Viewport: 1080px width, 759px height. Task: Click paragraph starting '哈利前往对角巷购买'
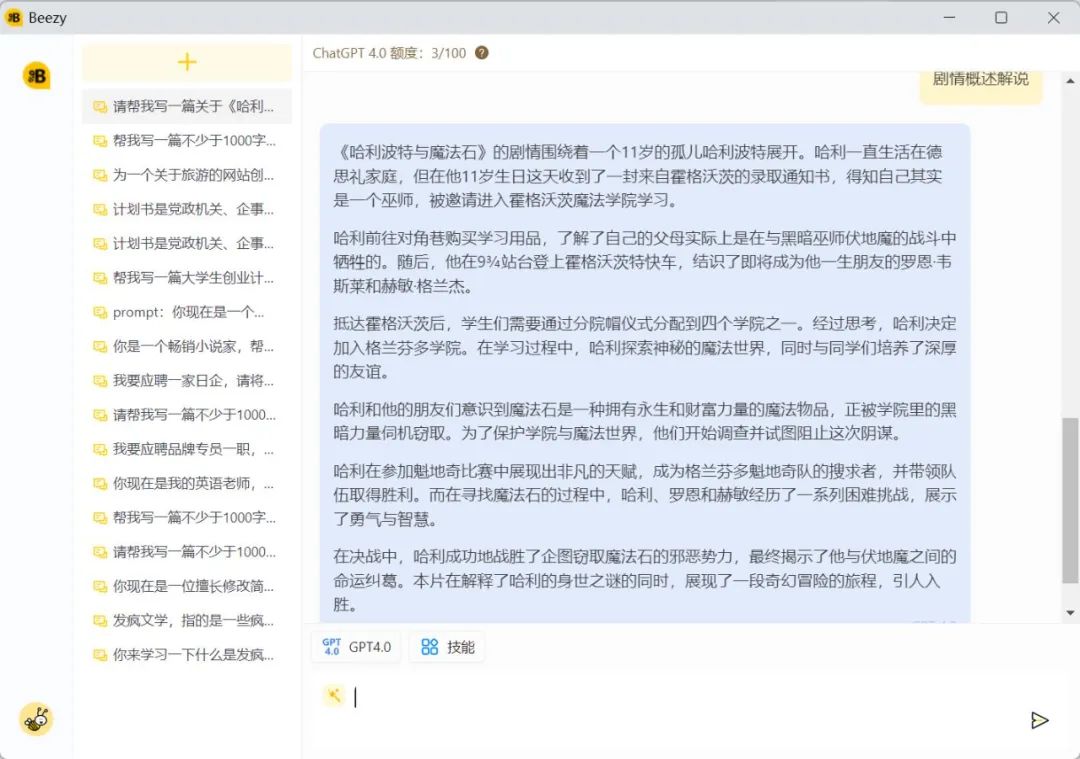click(645, 262)
